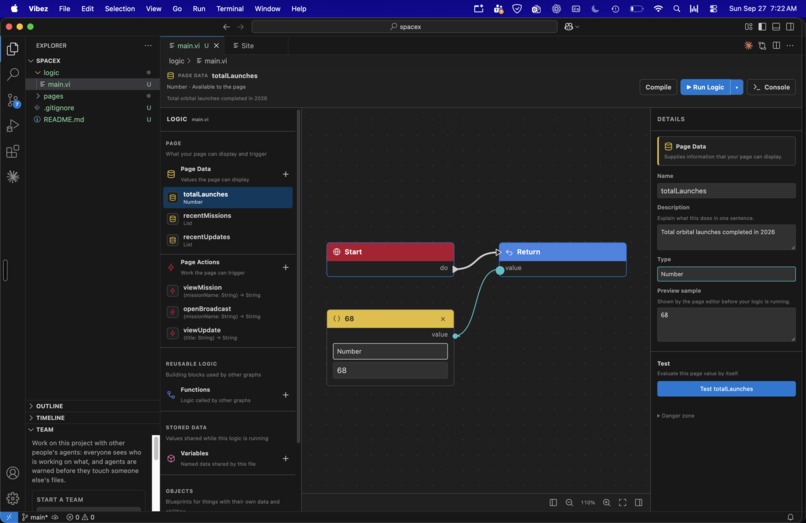The width and height of the screenshot is (806, 523).
Task: Open the Run and Debug view
Action: coord(13,125)
